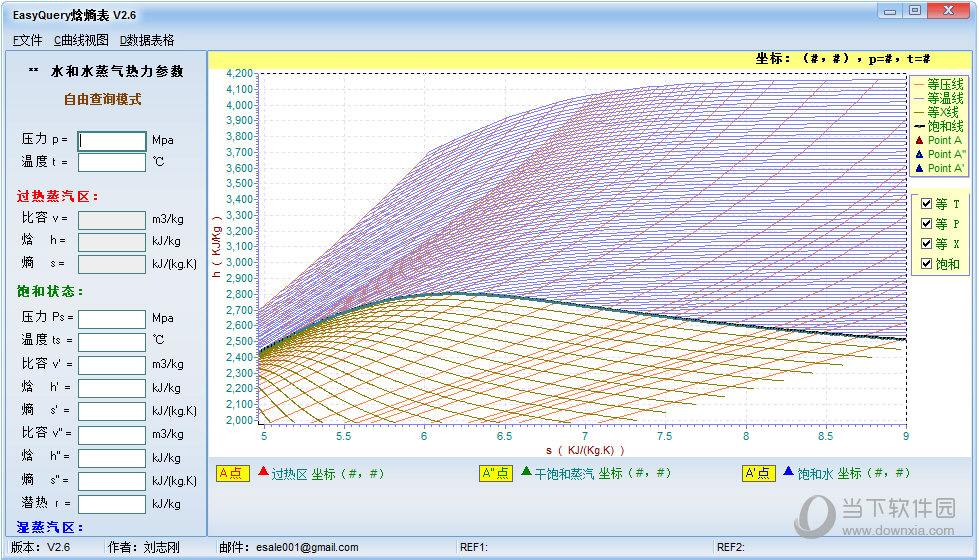Click the yellow A'点 label button
The width and height of the screenshot is (979, 560).
[758, 473]
